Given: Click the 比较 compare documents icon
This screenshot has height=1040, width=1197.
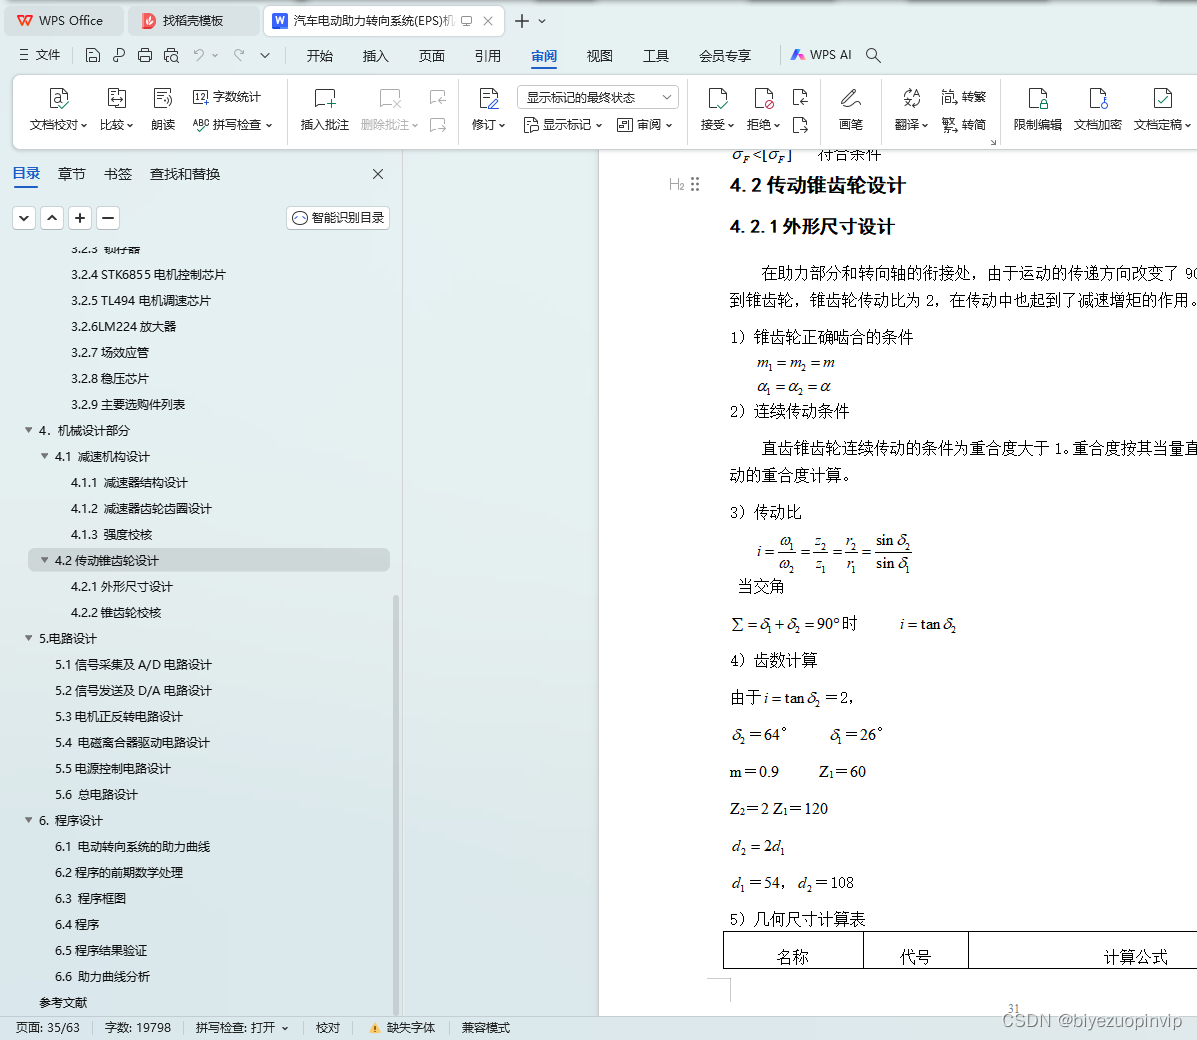Looking at the screenshot, I should (x=116, y=108).
